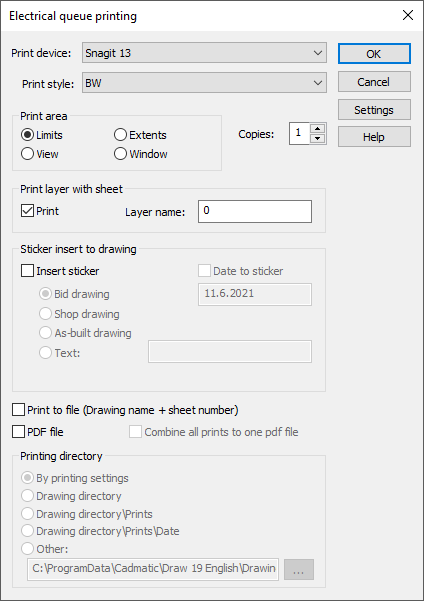Open Help for queue printing
This screenshot has height=601, width=424.
(x=374, y=137)
